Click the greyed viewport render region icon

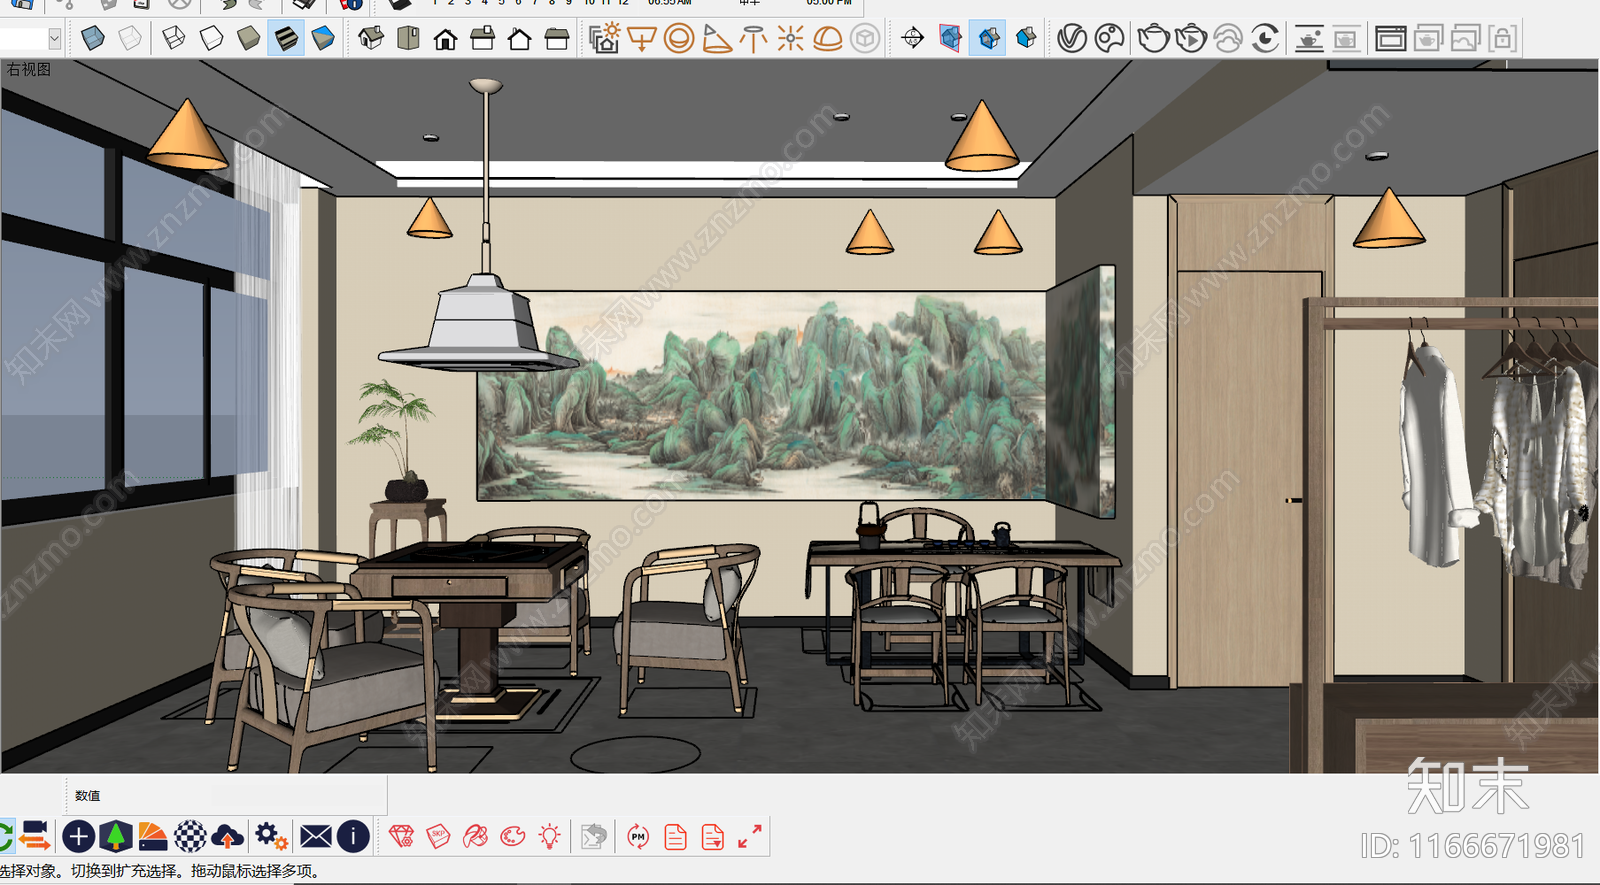click(1346, 38)
